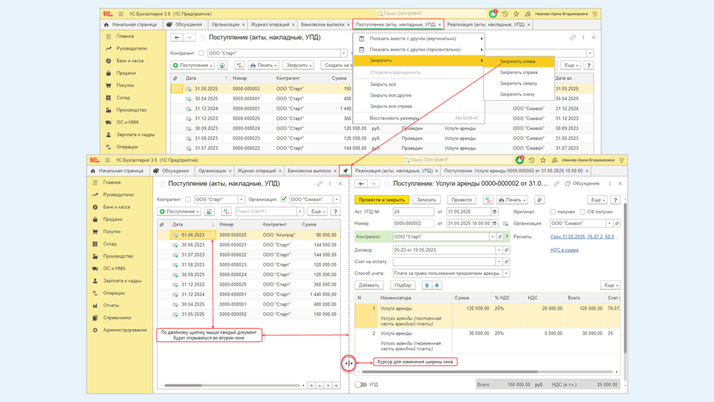This screenshot has height=402, width=714.
Task: Open 'Еще' dropdown above the items table
Action: [610, 285]
